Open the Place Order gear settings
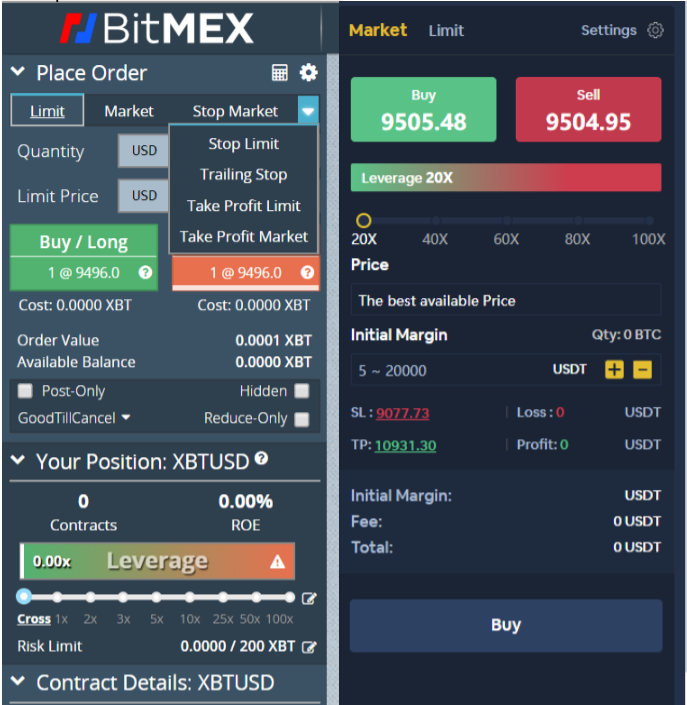 coord(308,72)
